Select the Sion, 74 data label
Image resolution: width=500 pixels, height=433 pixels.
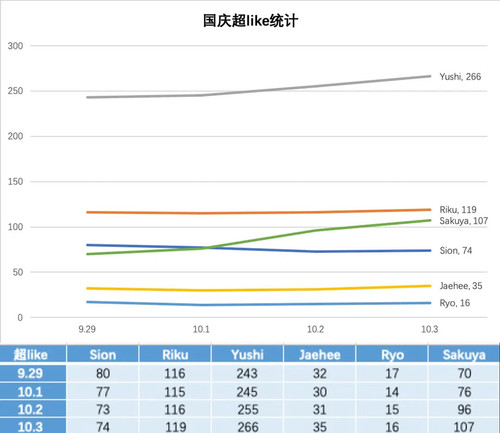pyautogui.click(x=456, y=250)
